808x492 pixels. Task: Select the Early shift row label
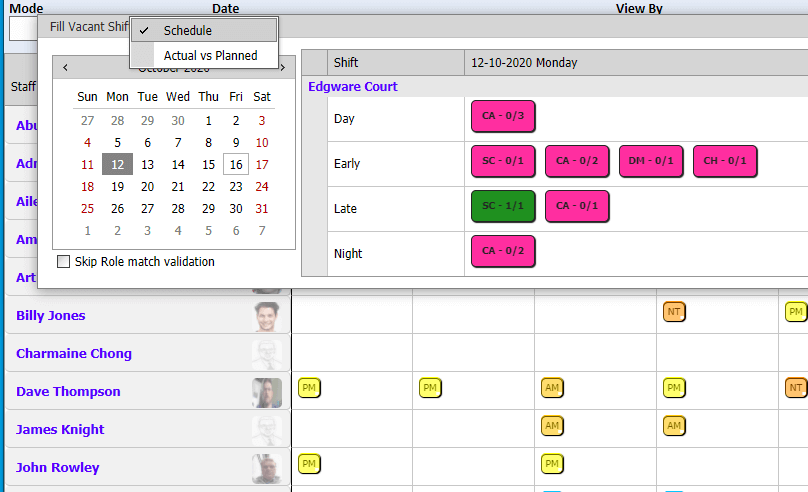click(x=347, y=164)
